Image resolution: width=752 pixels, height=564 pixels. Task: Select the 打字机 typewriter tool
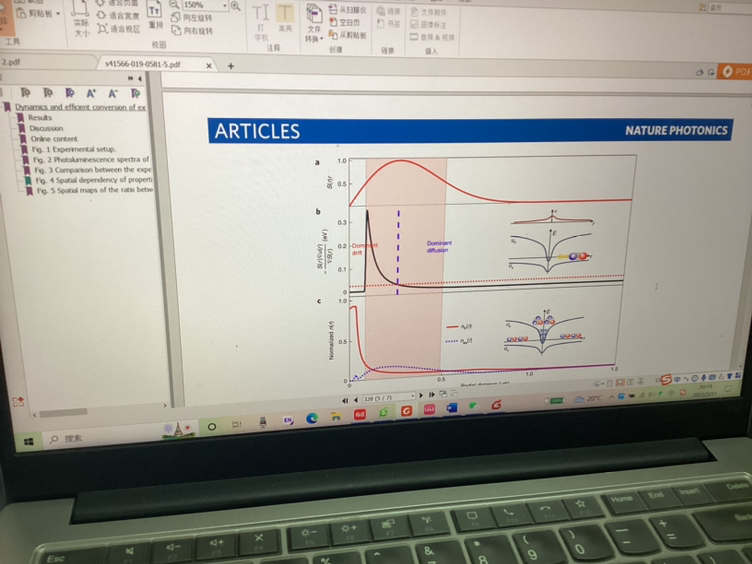coord(261,23)
